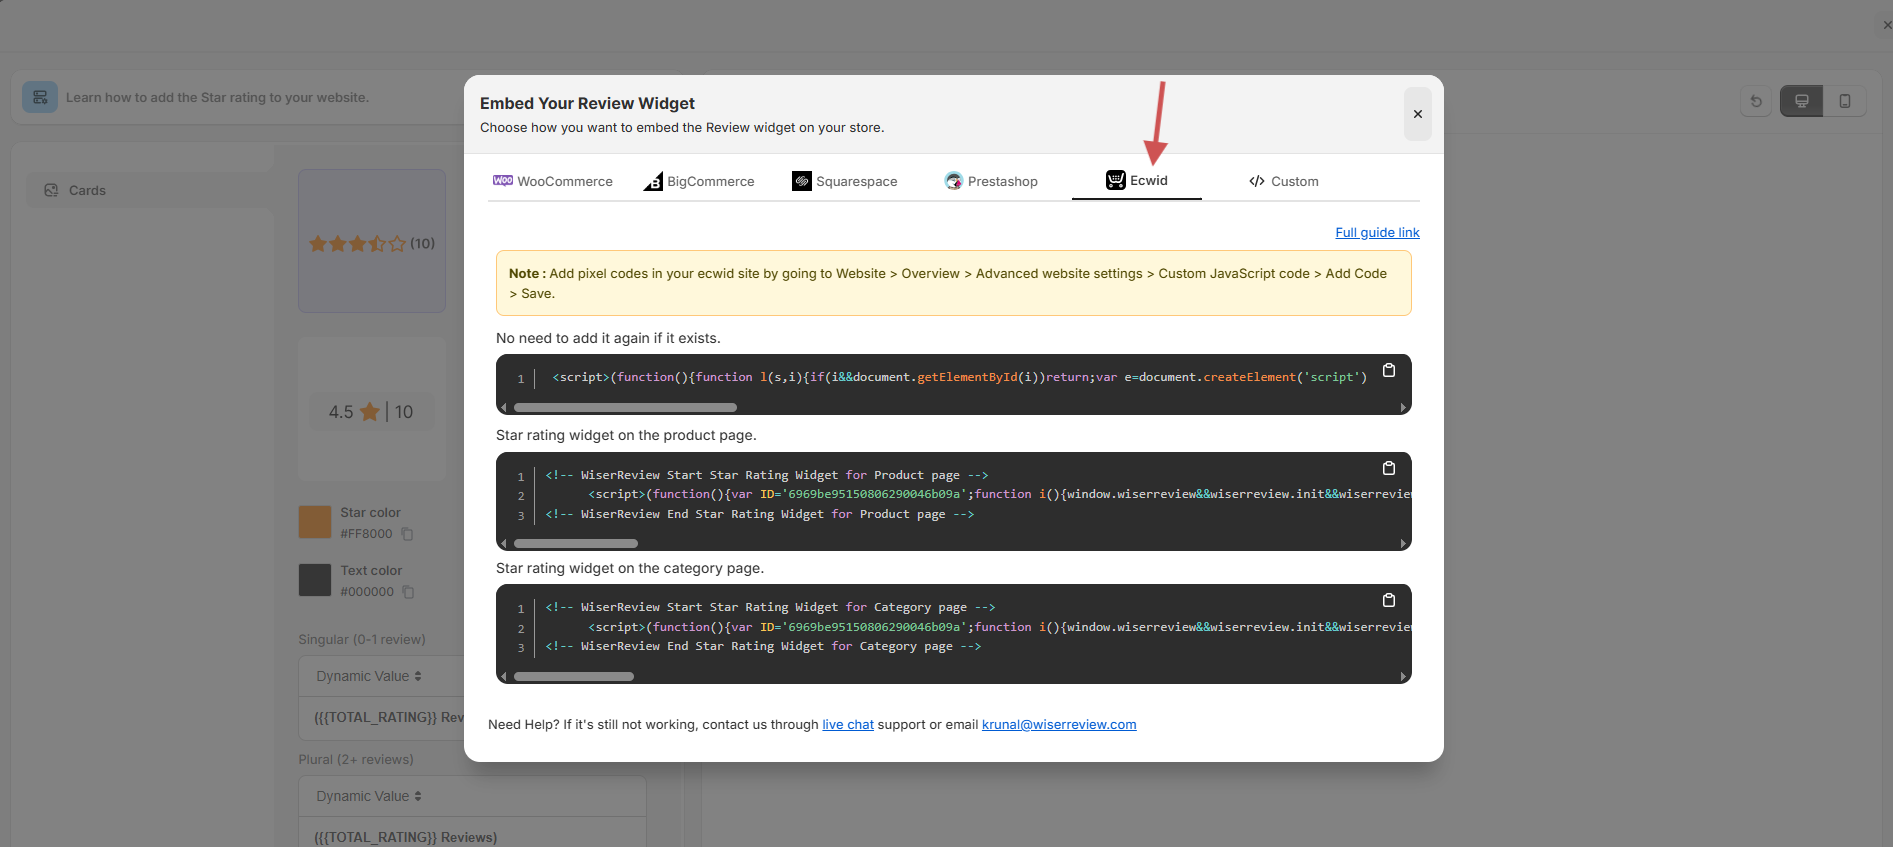Open live chat support link
The width and height of the screenshot is (1893, 847).
click(x=847, y=725)
